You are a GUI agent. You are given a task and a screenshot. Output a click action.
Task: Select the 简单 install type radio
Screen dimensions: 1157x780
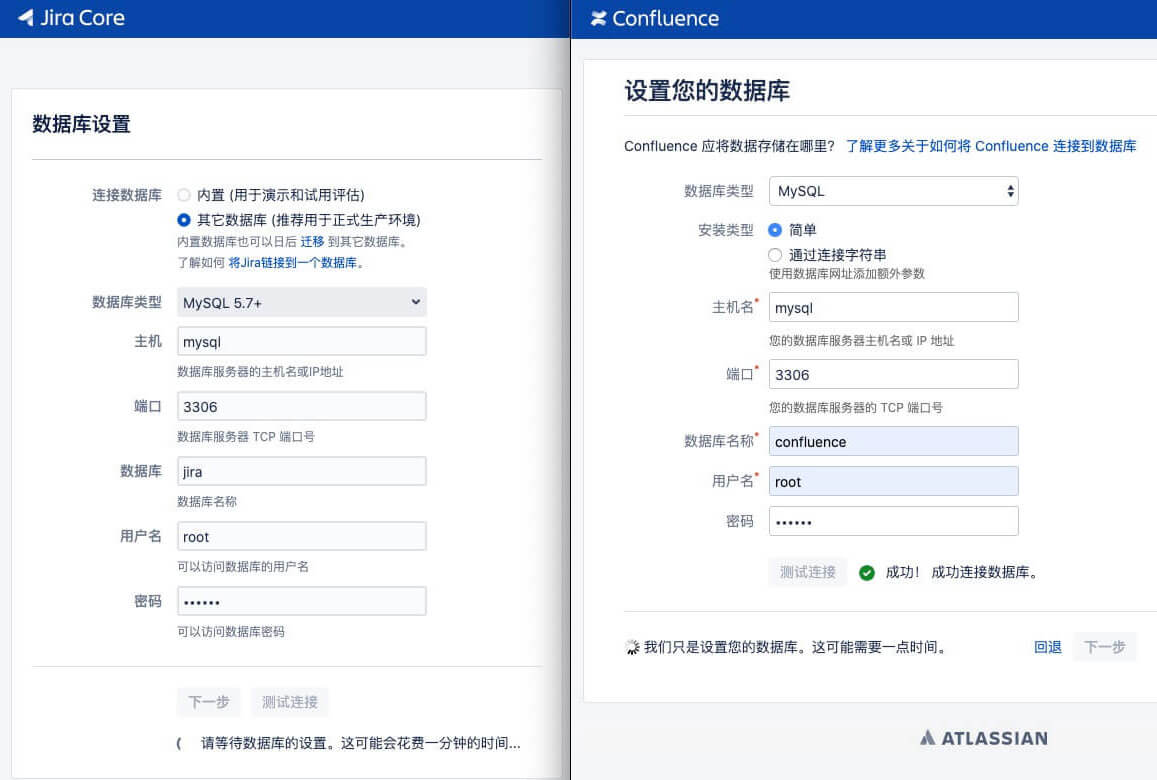(775, 230)
